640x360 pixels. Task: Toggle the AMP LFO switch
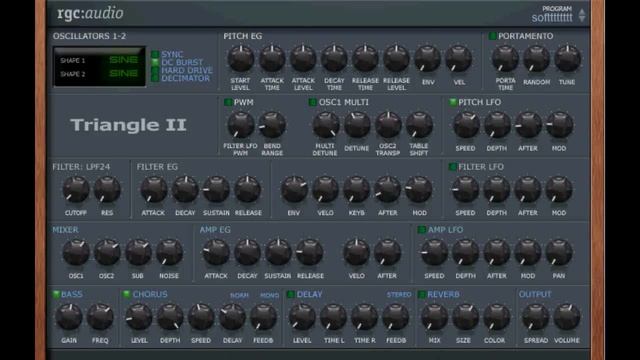click(x=422, y=229)
